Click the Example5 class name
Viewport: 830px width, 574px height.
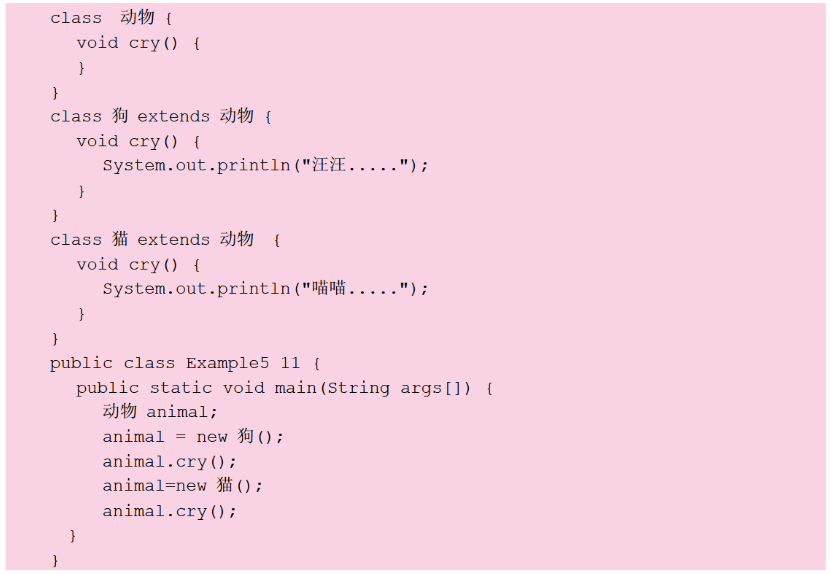227,363
